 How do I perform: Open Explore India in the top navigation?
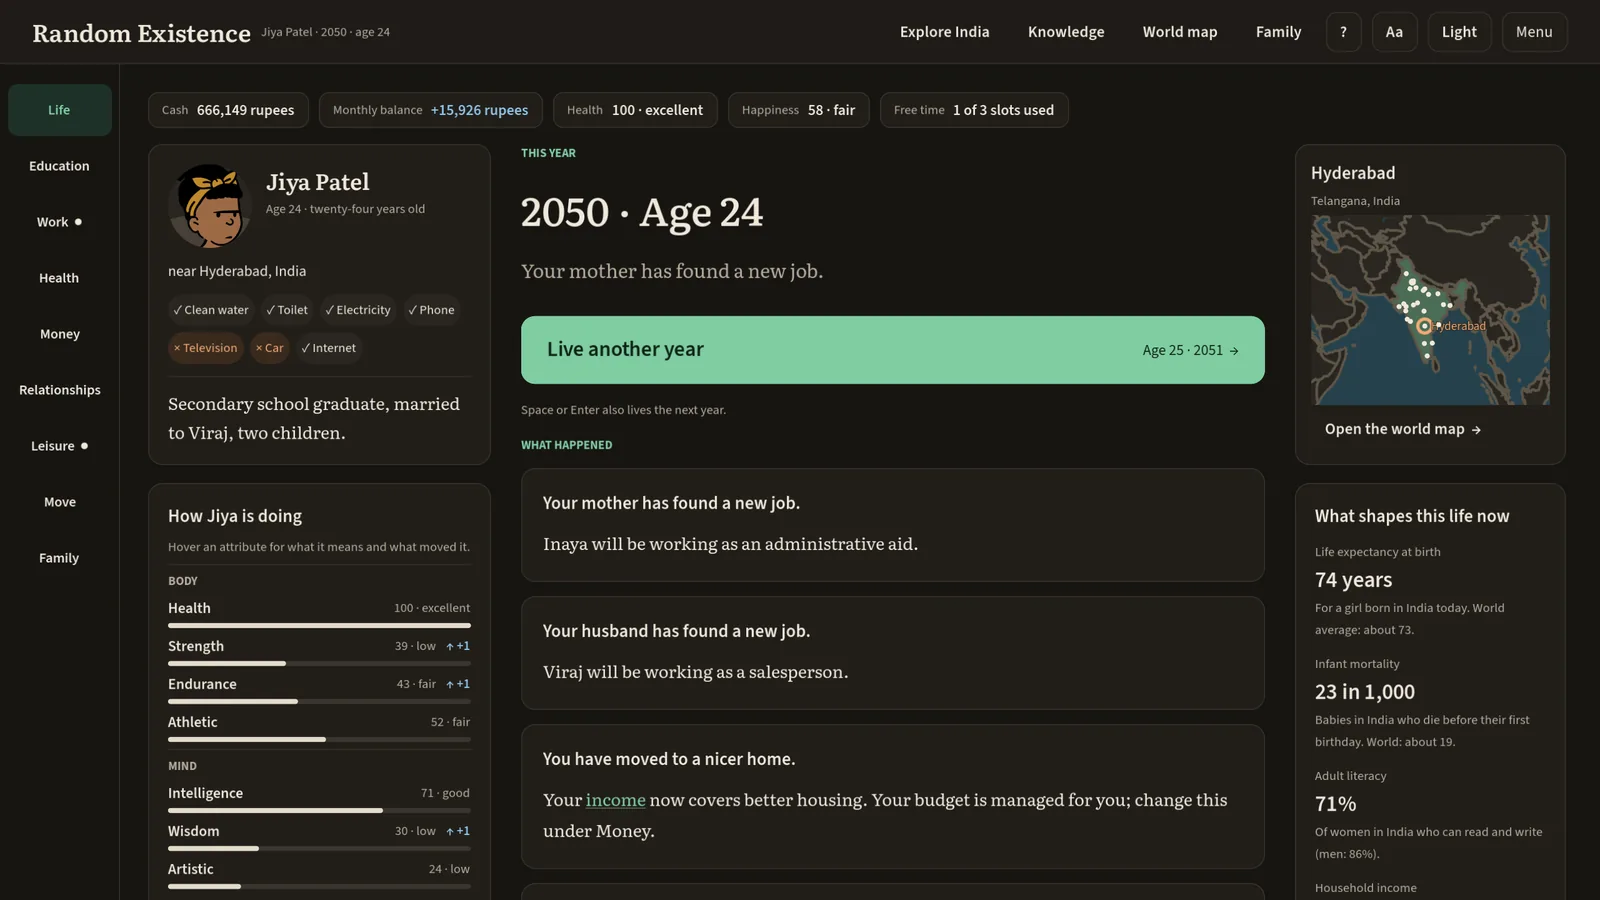[x=944, y=32]
